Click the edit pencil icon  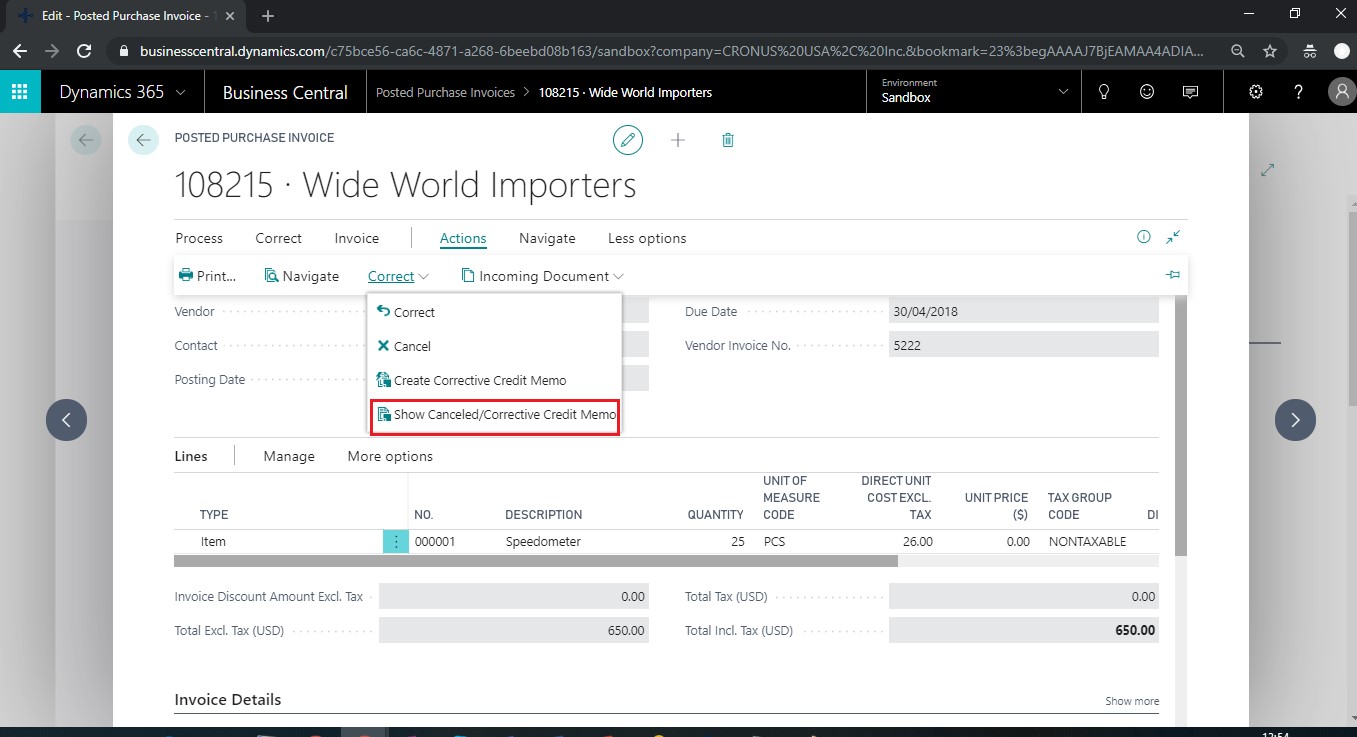pyautogui.click(x=628, y=140)
